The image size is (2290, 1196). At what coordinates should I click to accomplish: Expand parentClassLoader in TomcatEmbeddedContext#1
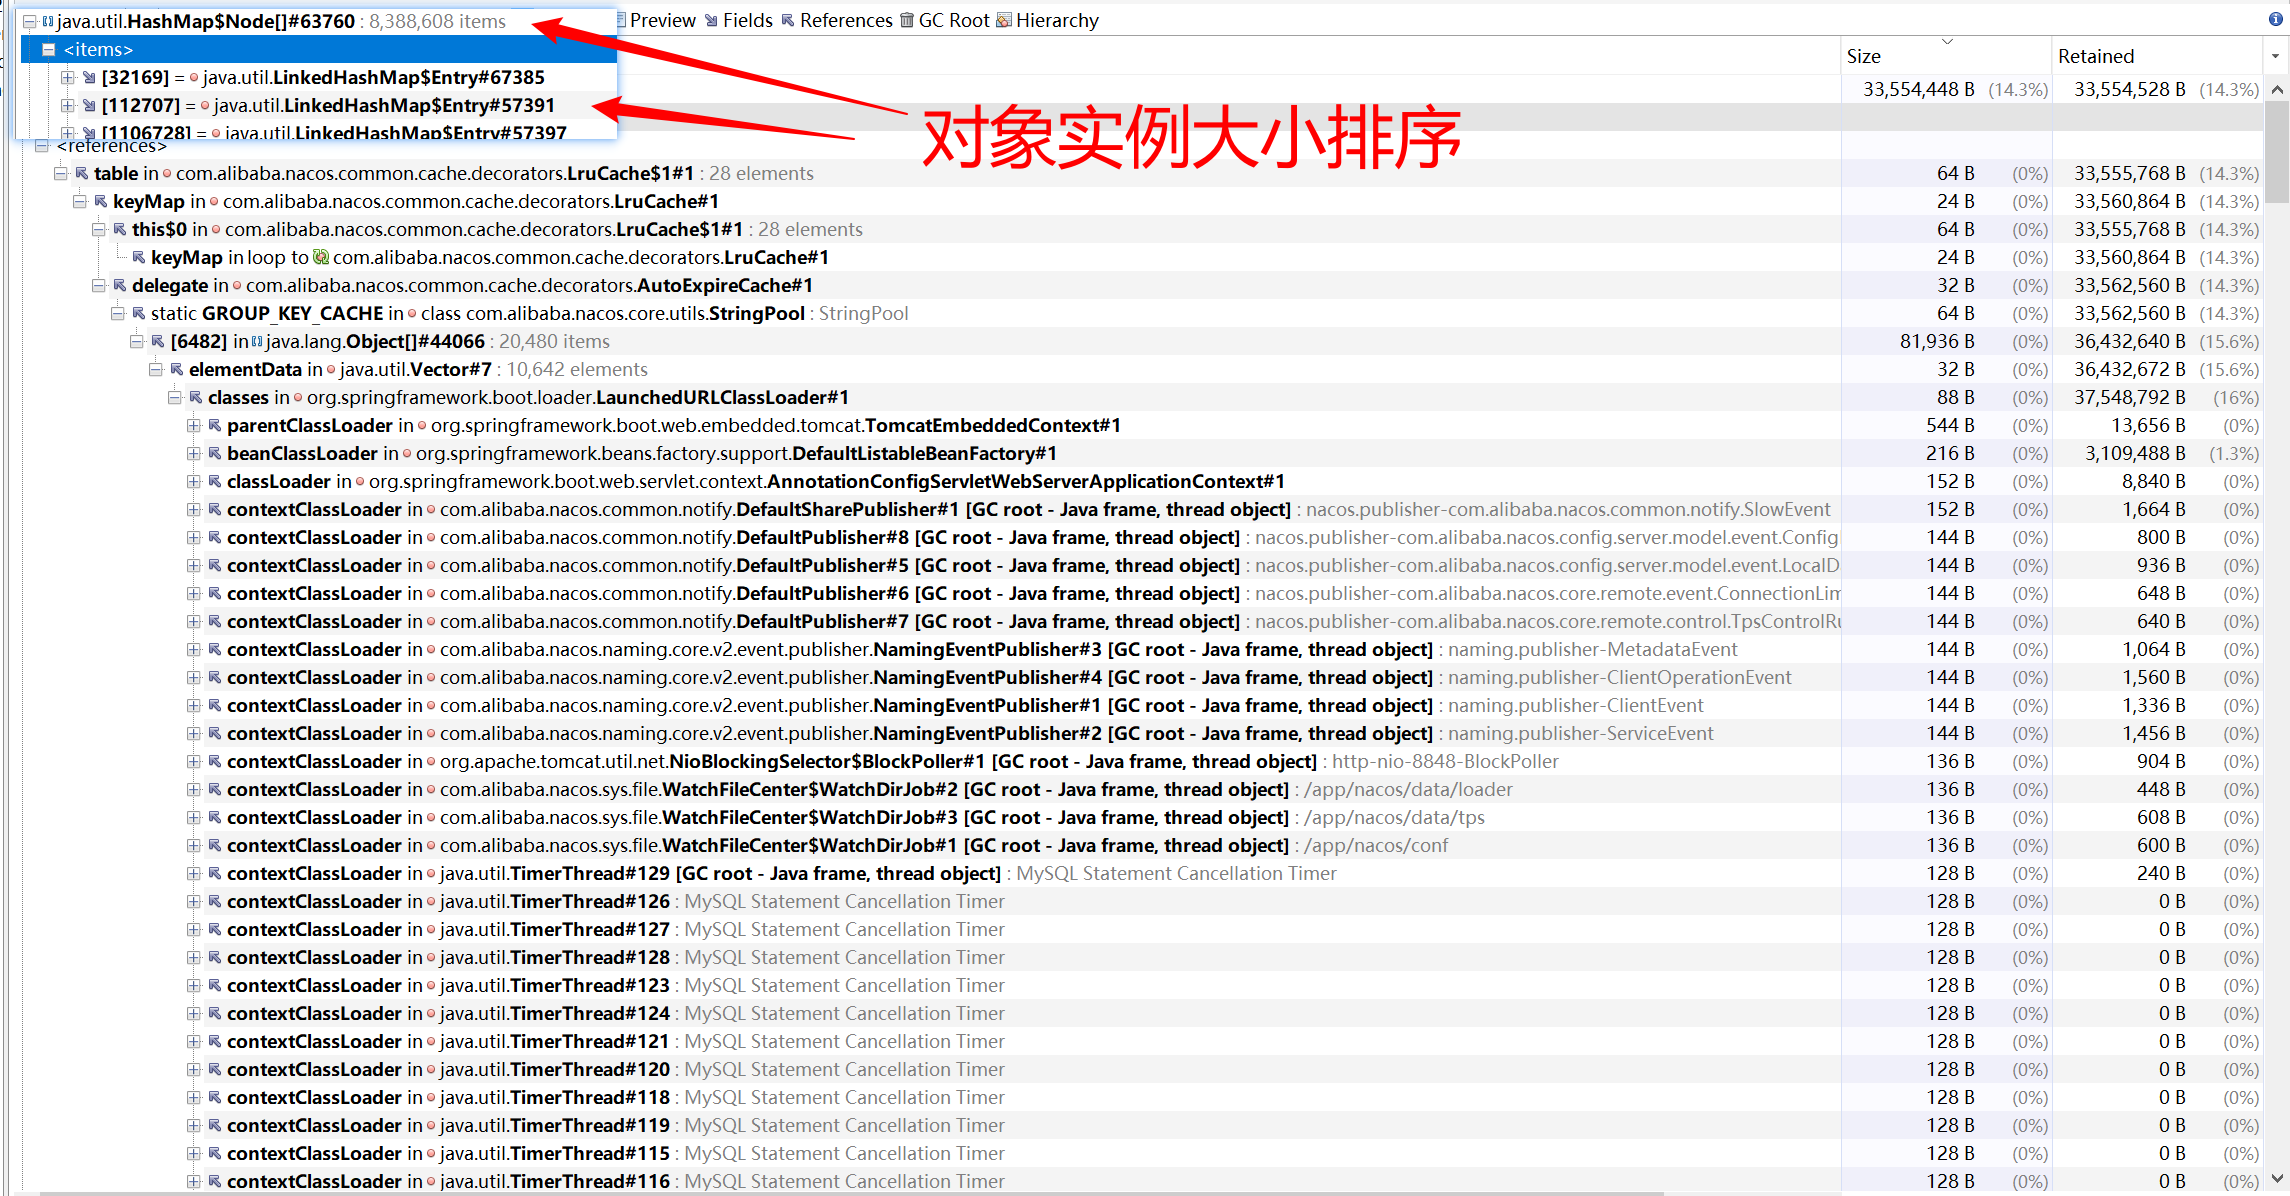[196, 425]
